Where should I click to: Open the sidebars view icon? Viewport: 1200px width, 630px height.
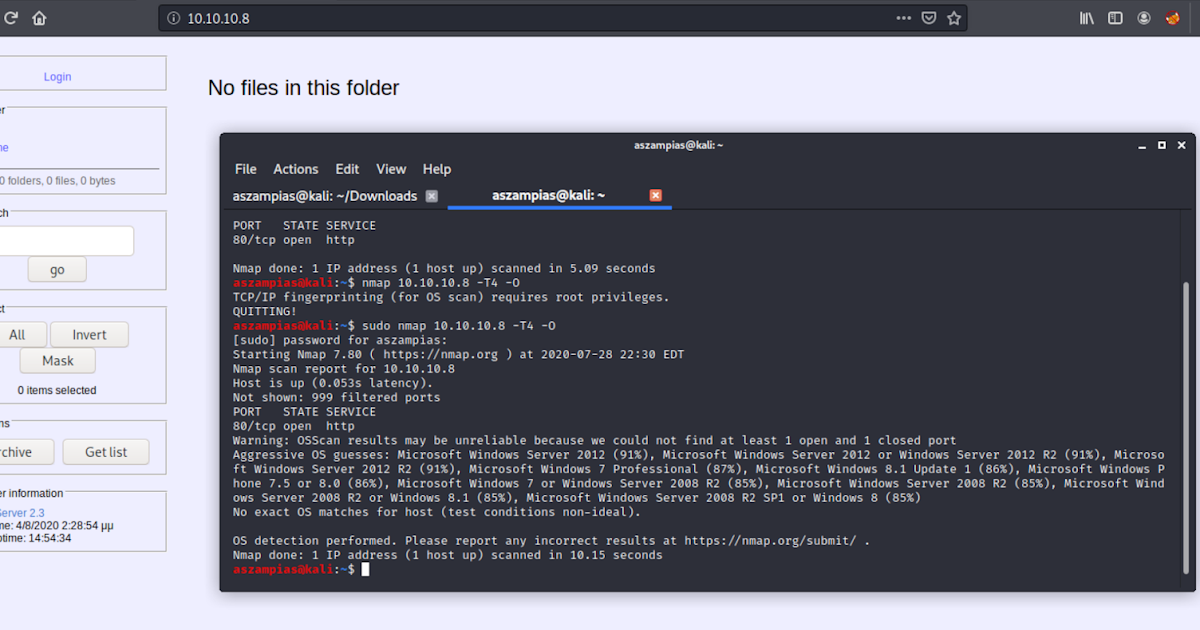(x=1114, y=17)
